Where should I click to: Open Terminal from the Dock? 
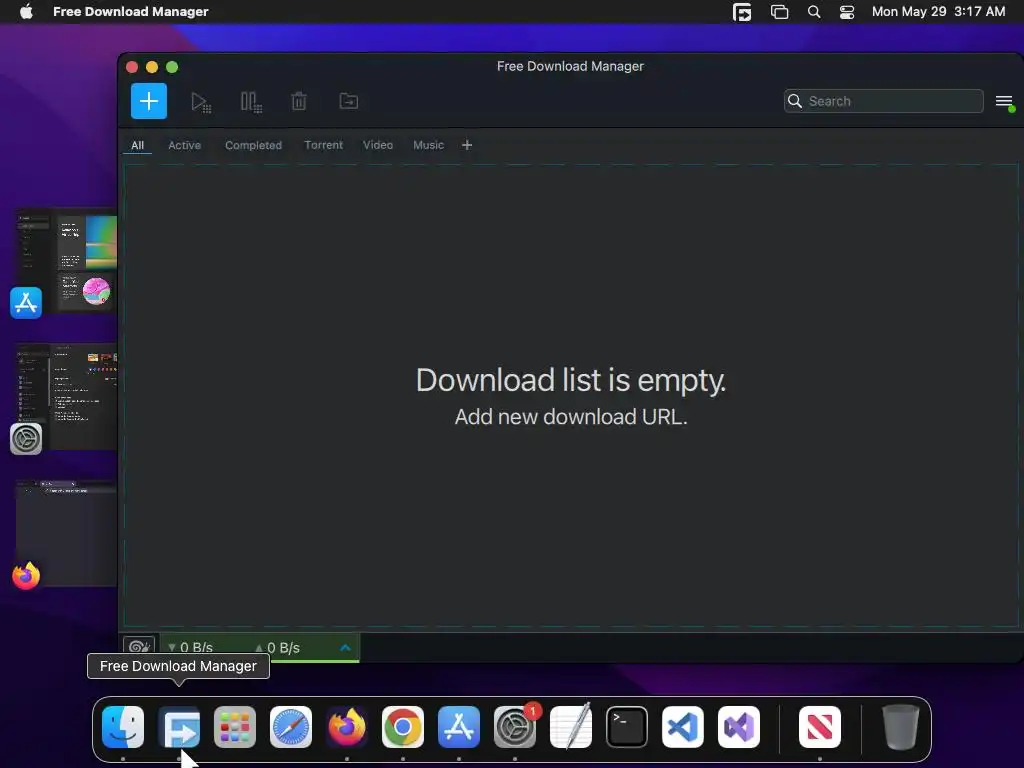[627, 727]
